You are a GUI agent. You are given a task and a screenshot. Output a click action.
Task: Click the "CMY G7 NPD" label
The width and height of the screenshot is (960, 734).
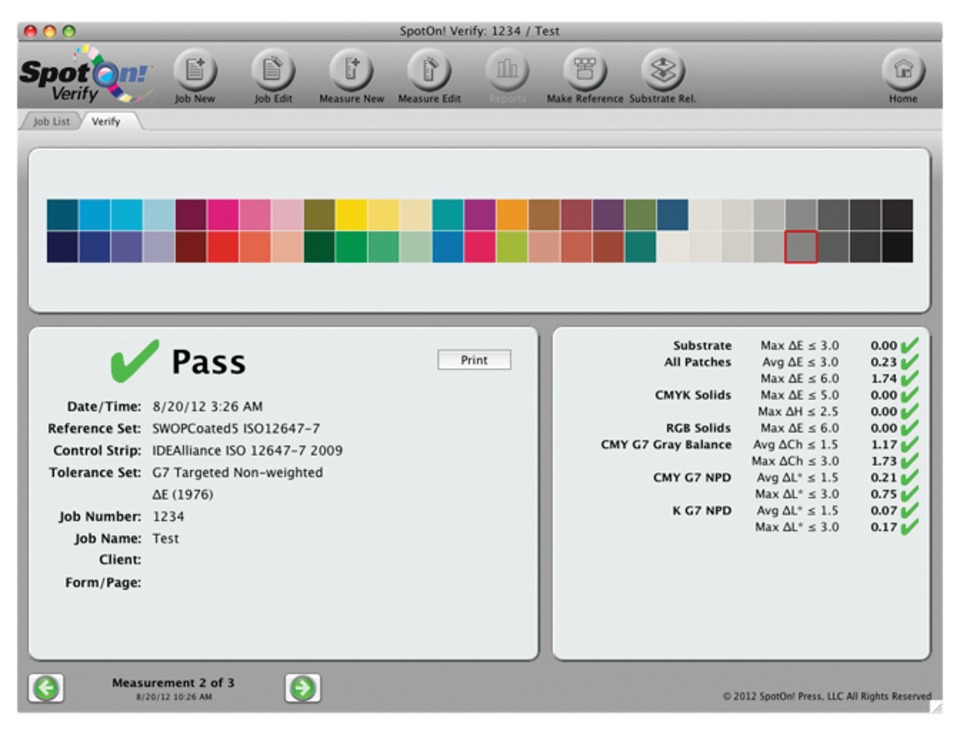click(x=692, y=477)
